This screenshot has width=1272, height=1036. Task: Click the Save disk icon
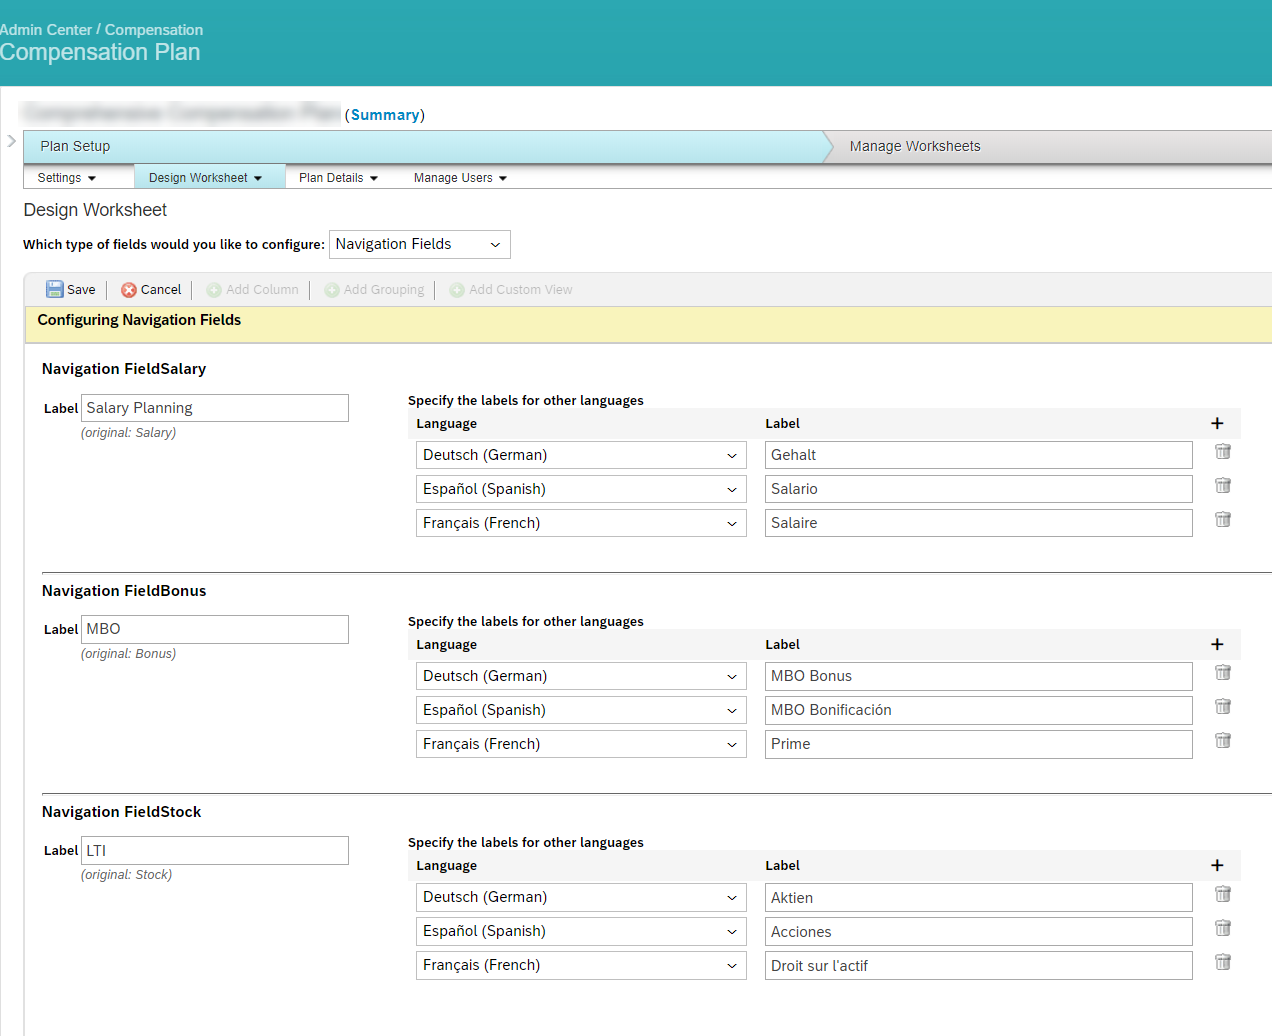pyautogui.click(x=55, y=289)
